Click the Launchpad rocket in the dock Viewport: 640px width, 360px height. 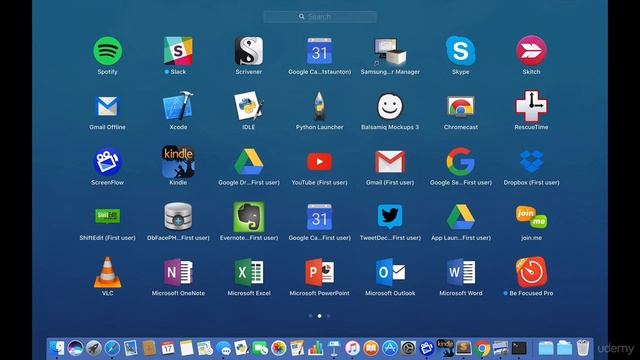tap(93, 348)
